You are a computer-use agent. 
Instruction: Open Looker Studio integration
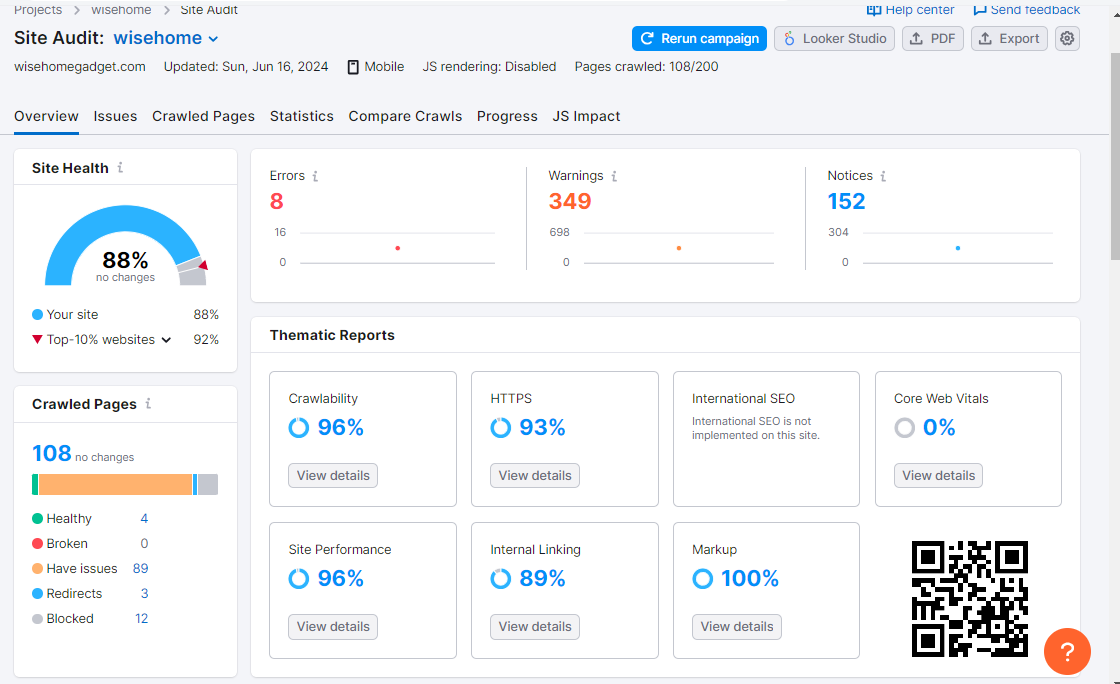point(834,39)
